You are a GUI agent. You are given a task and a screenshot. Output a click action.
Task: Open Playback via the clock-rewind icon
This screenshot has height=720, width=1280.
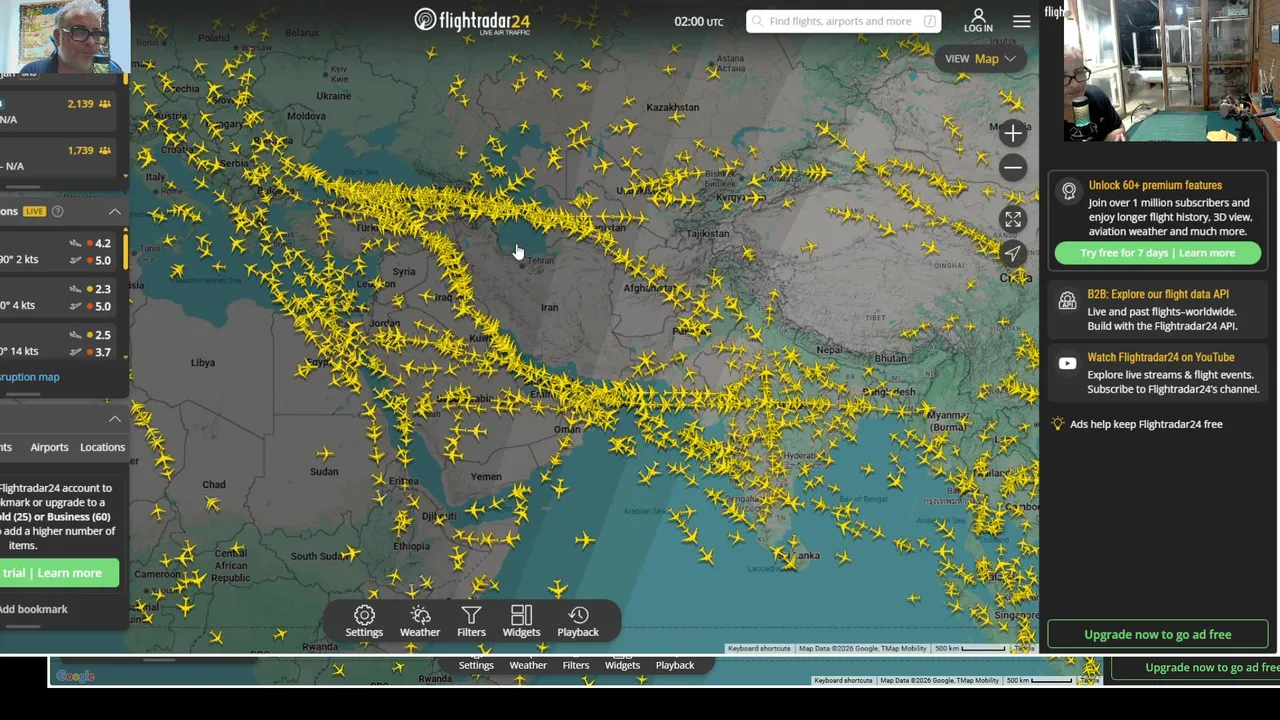click(578, 615)
